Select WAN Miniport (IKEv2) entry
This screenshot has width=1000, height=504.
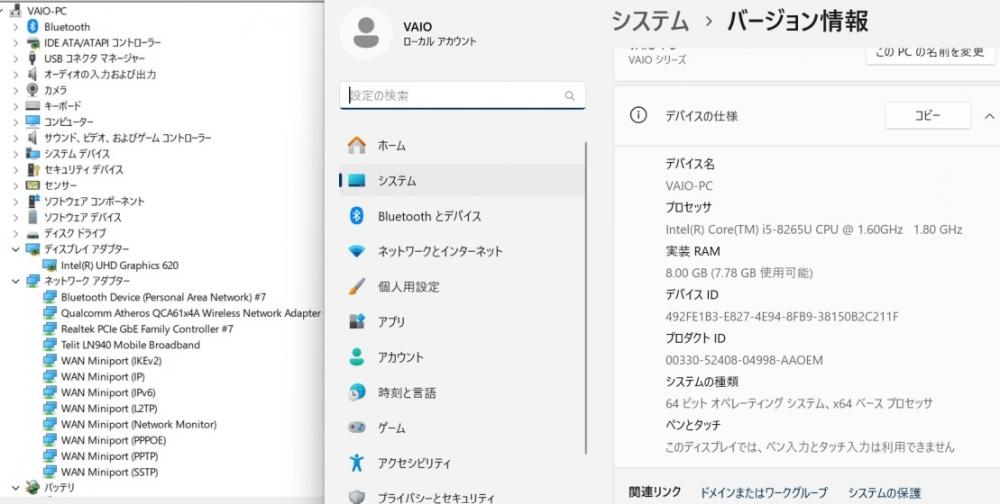[x=111, y=360]
